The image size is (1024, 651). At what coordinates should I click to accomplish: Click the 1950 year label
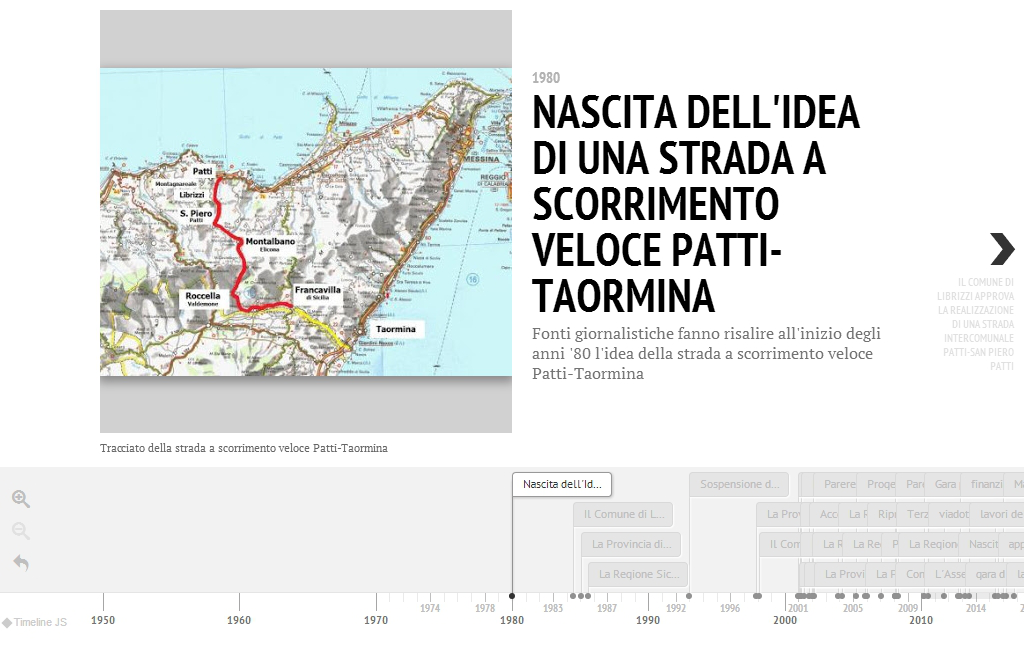click(x=103, y=620)
